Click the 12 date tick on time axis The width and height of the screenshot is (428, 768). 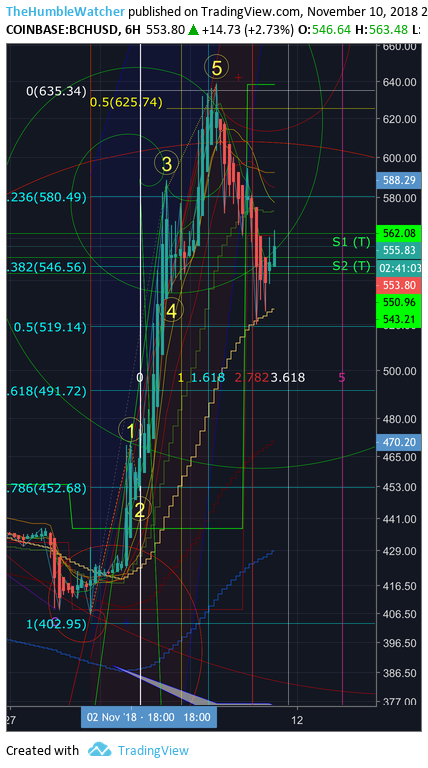pos(297,720)
